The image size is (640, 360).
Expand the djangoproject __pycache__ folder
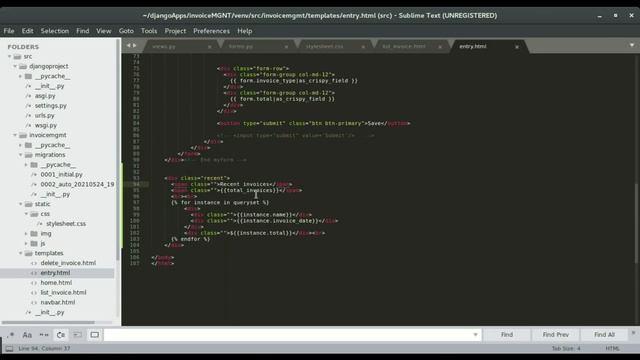(x=20, y=76)
